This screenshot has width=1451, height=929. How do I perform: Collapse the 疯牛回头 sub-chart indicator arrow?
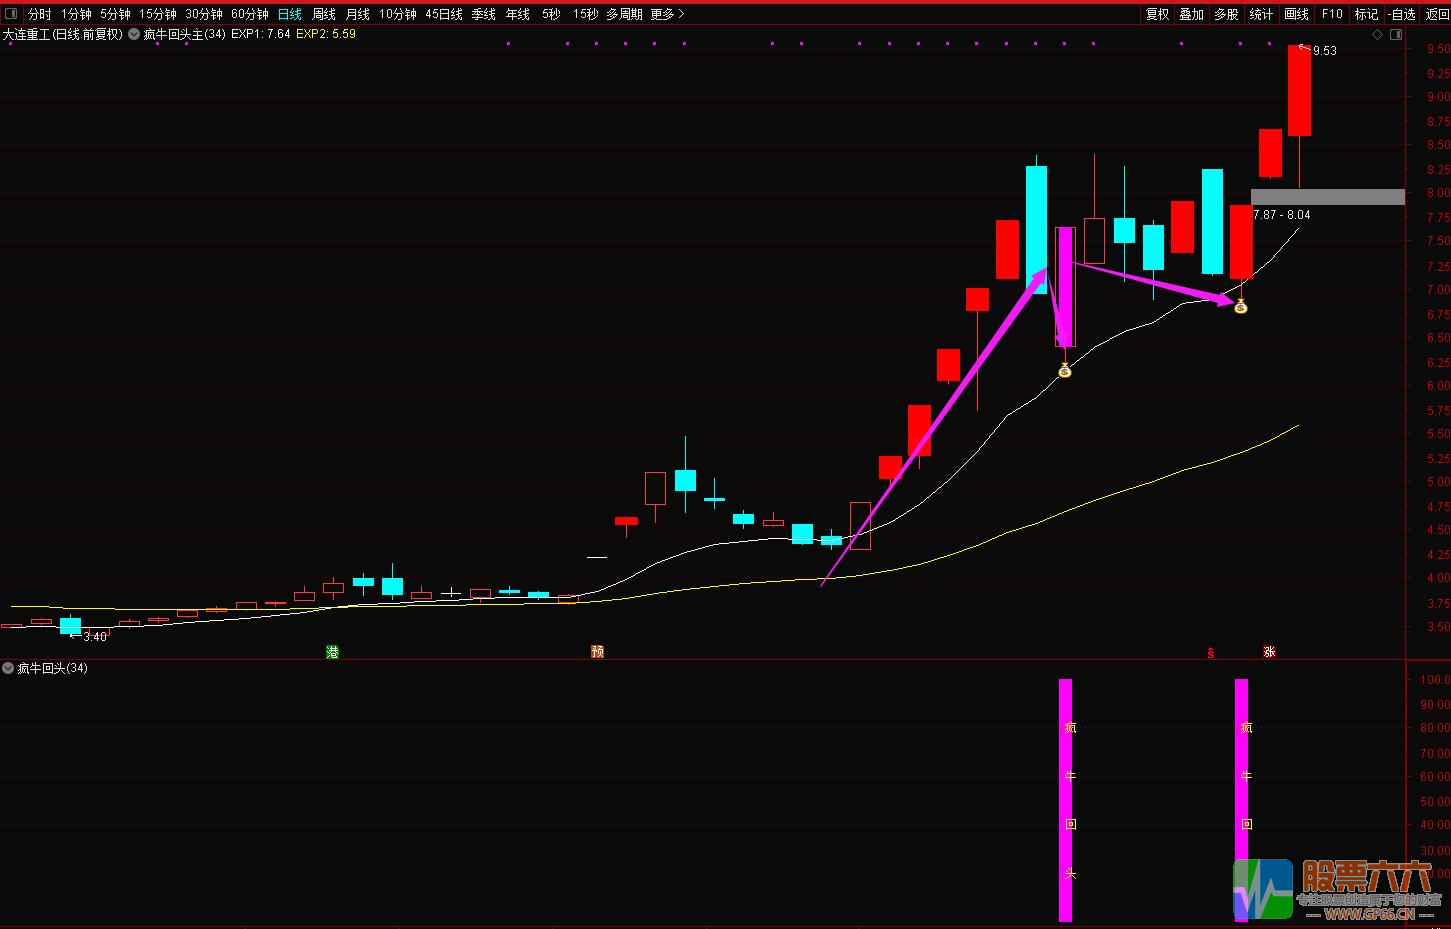8,668
